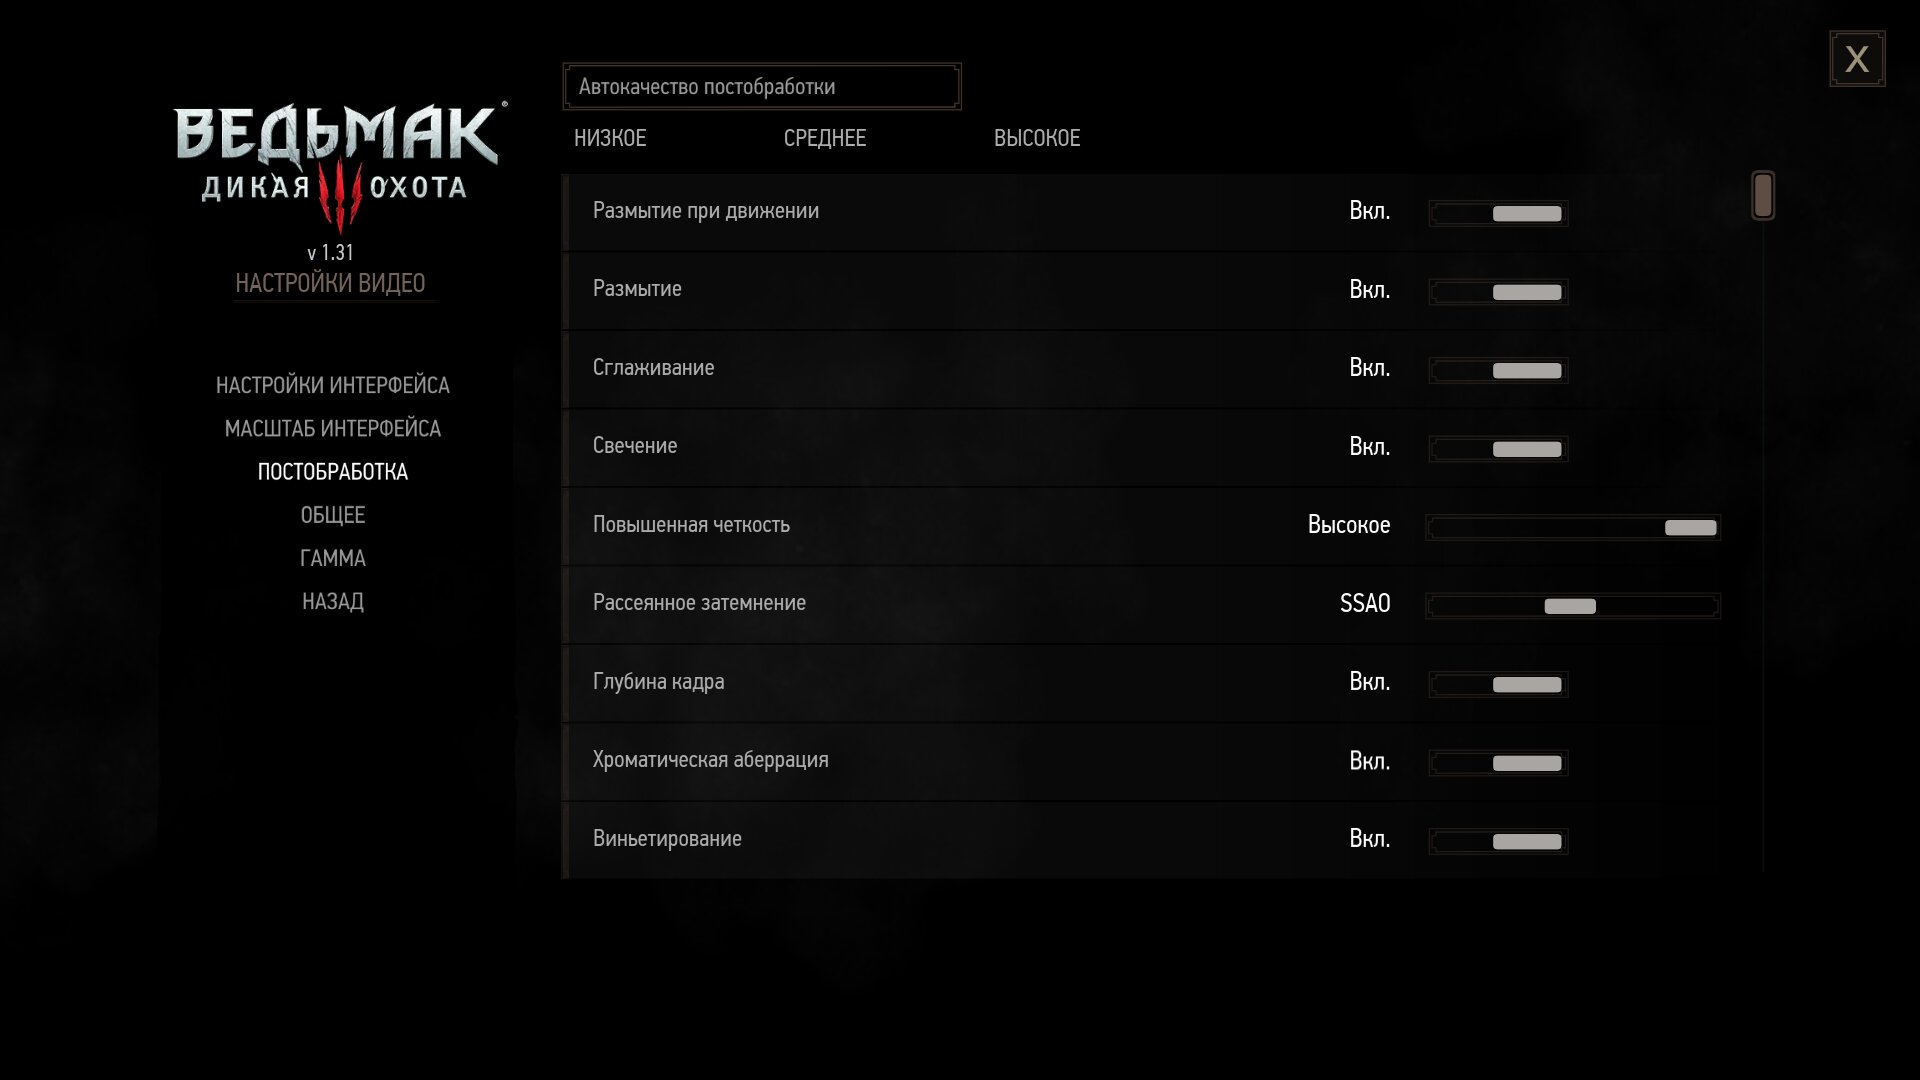
Task: Select the ВЫСОКОЕ quality preset
Action: click(1037, 138)
